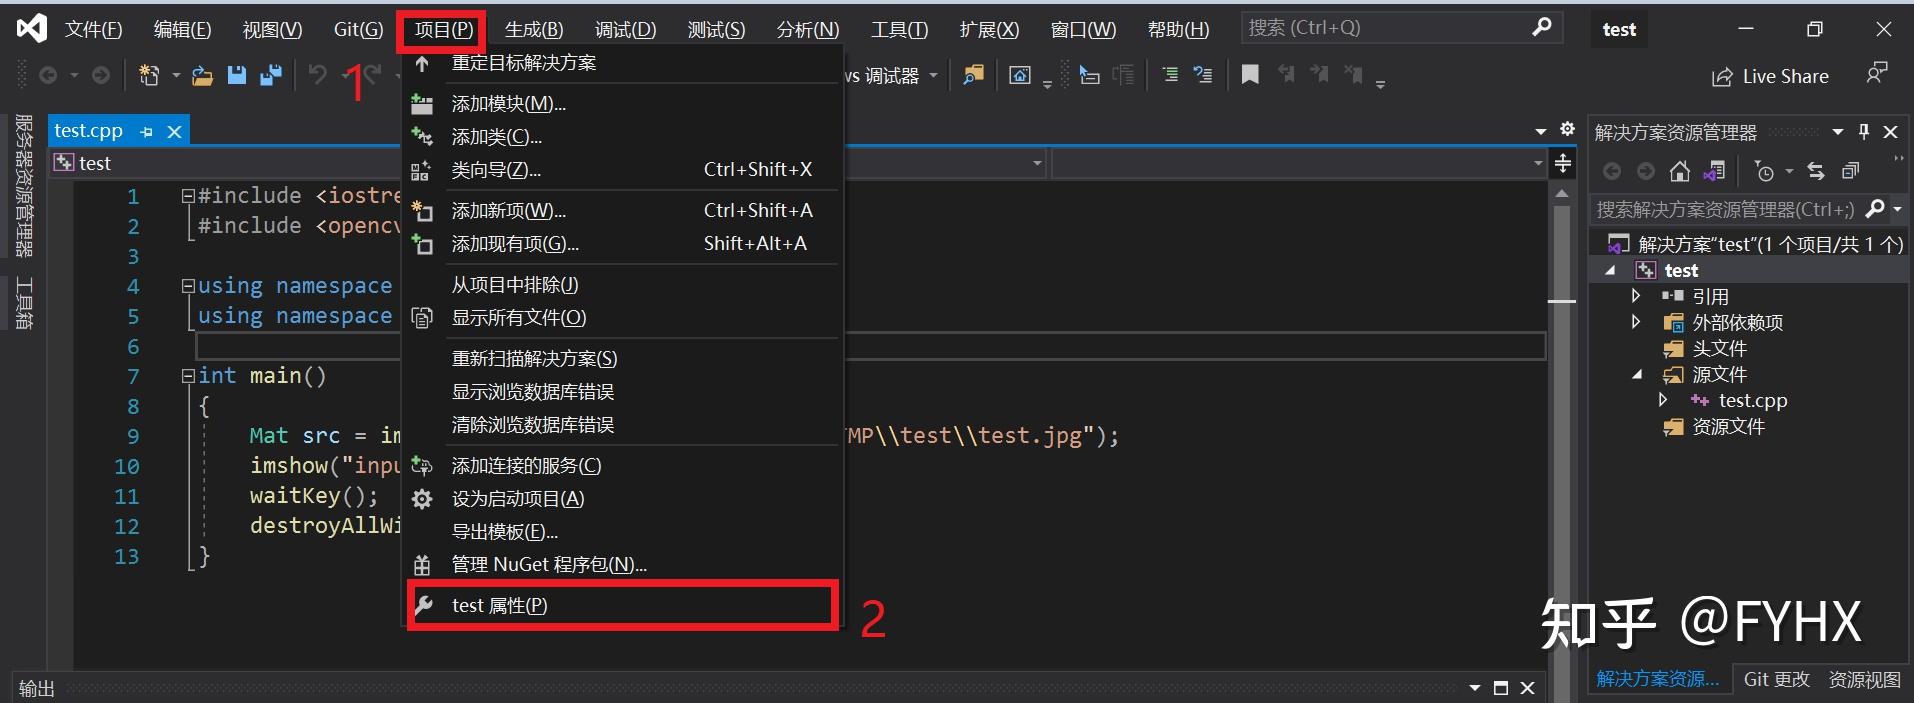Collapse the int main() code block
This screenshot has height=703, width=1914.
[x=188, y=376]
